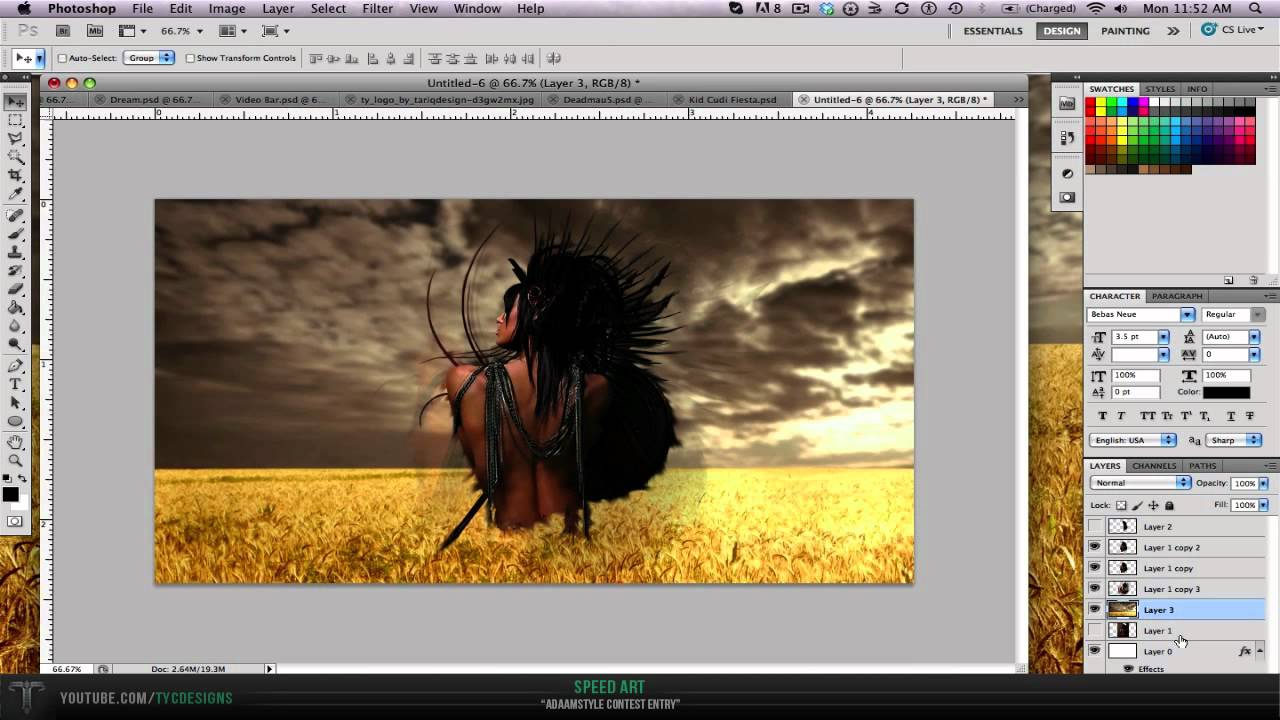Hide Layer 1 copy 2
The height and width of the screenshot is (720, 1280).
1095,547
